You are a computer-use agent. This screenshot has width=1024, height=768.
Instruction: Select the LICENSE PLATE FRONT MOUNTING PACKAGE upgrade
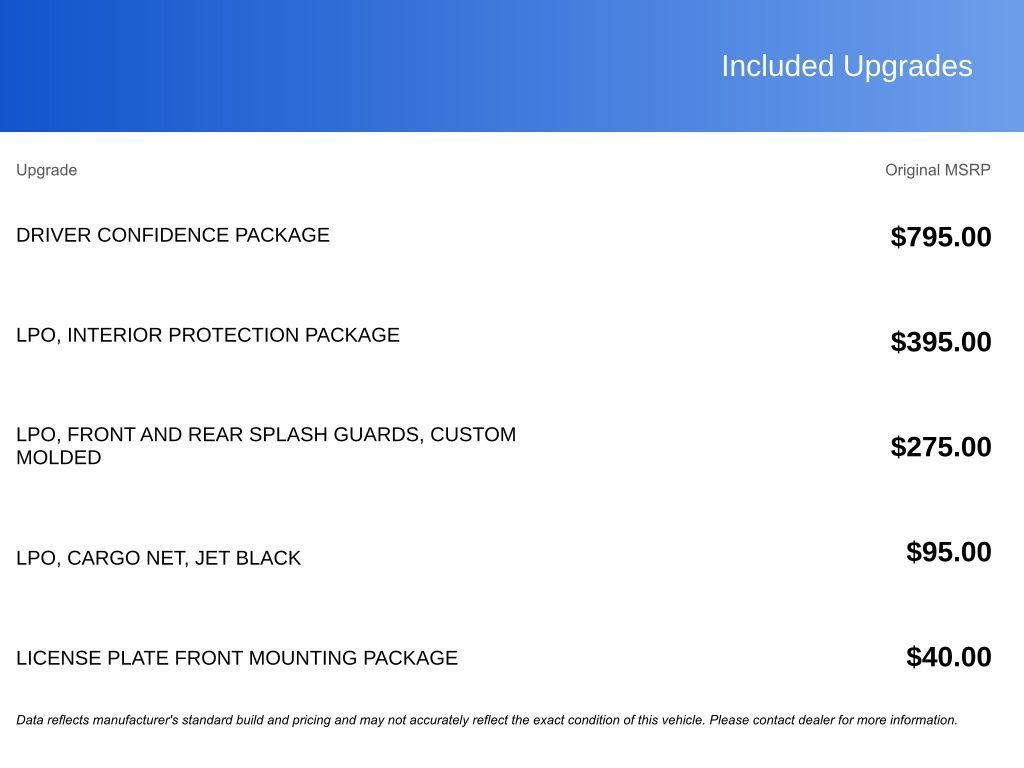[x=236, y=658]
